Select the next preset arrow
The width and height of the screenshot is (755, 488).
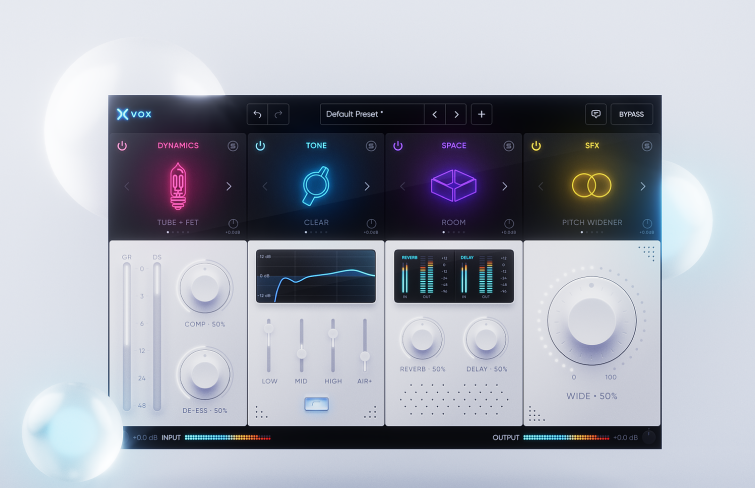click(x=456, y=114)
